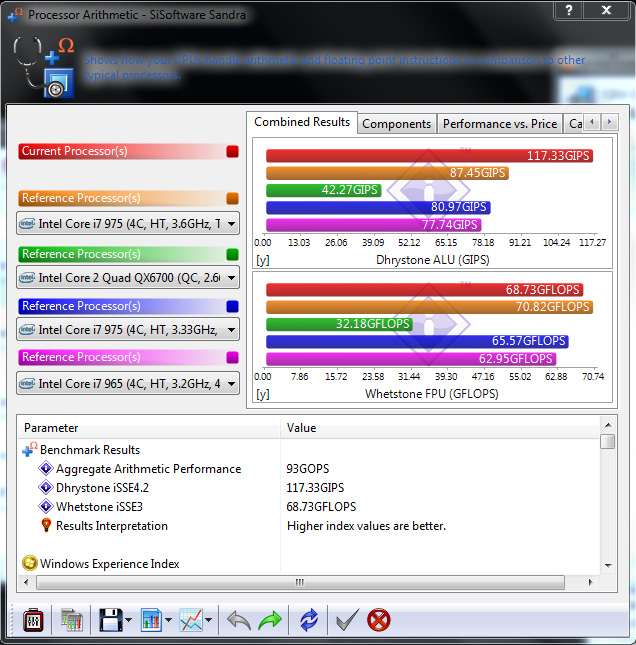Open dropdown arrow next to line graph icon

tap(208, 620)
